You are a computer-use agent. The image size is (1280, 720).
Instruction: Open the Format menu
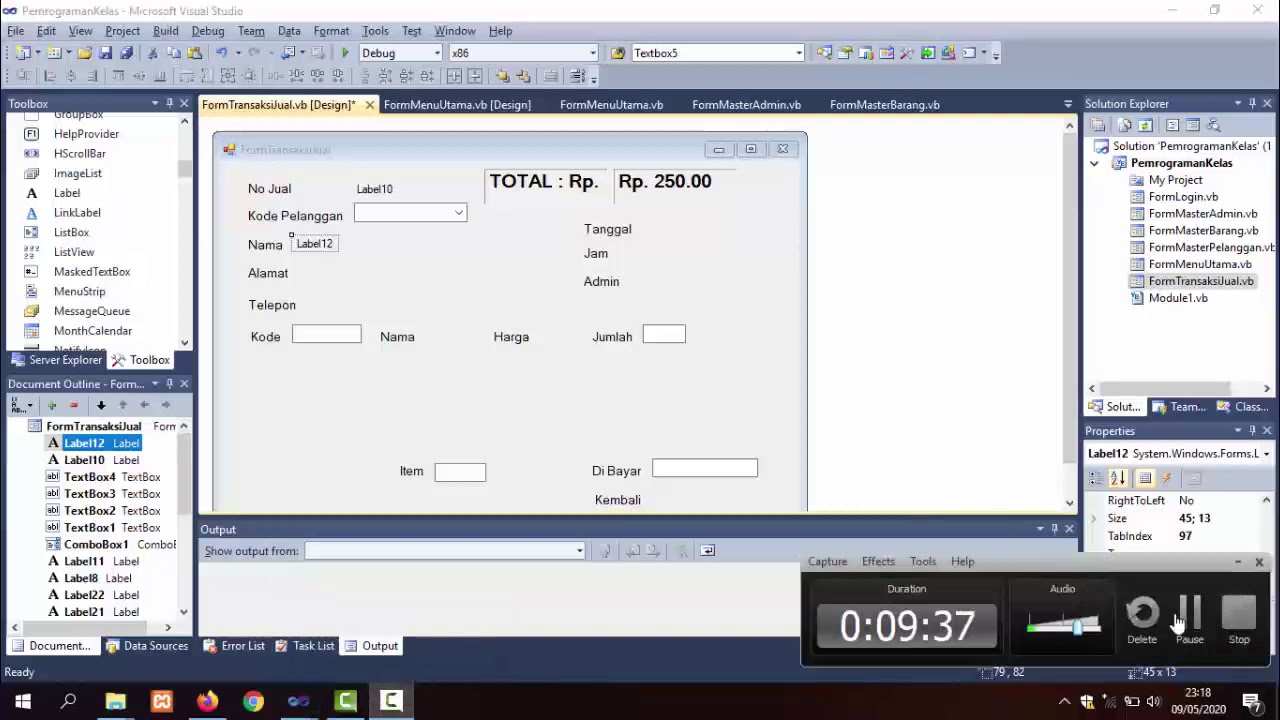coord(331,31)
